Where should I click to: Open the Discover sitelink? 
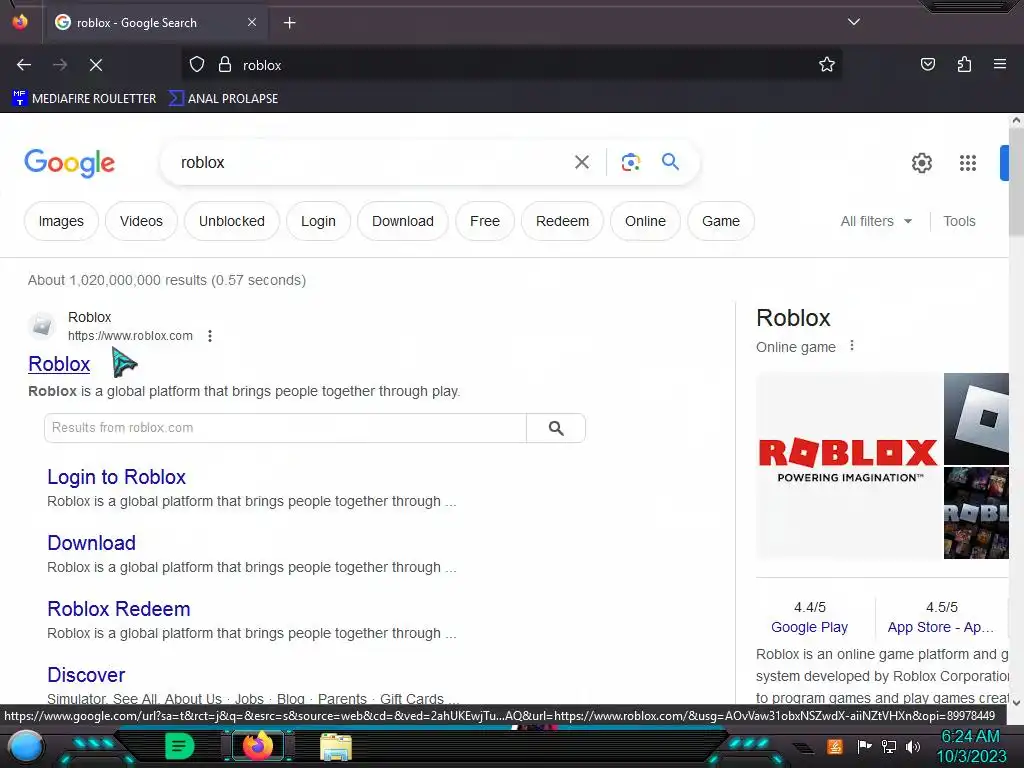[86, 675]
